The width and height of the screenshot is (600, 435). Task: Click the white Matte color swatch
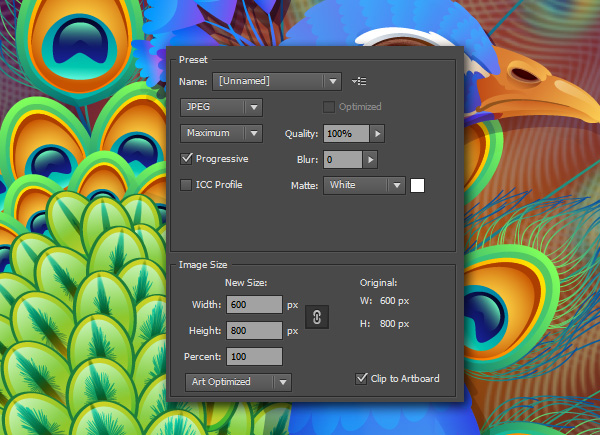(x=417, y=186)
